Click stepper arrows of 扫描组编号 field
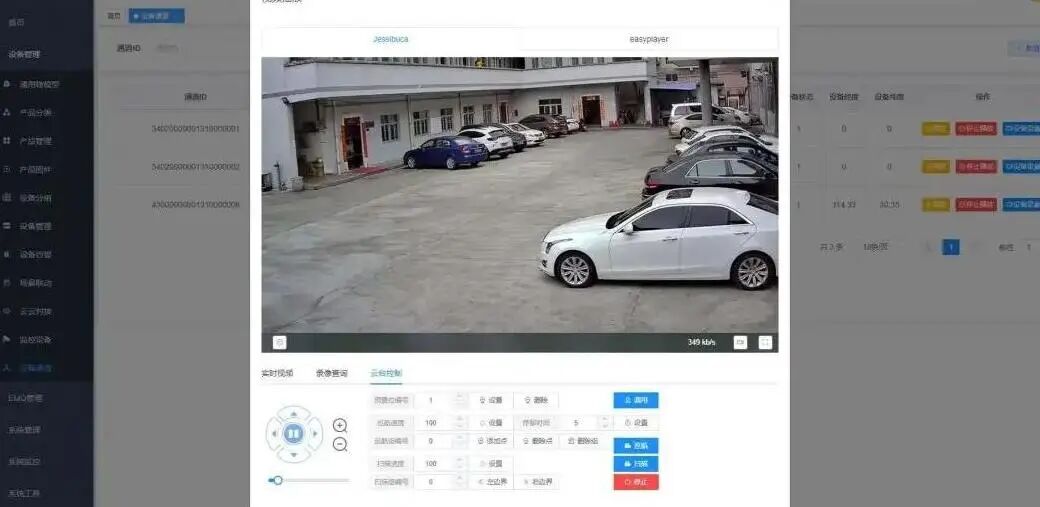This screenshot has height=507, width=1040. (460, 482)
